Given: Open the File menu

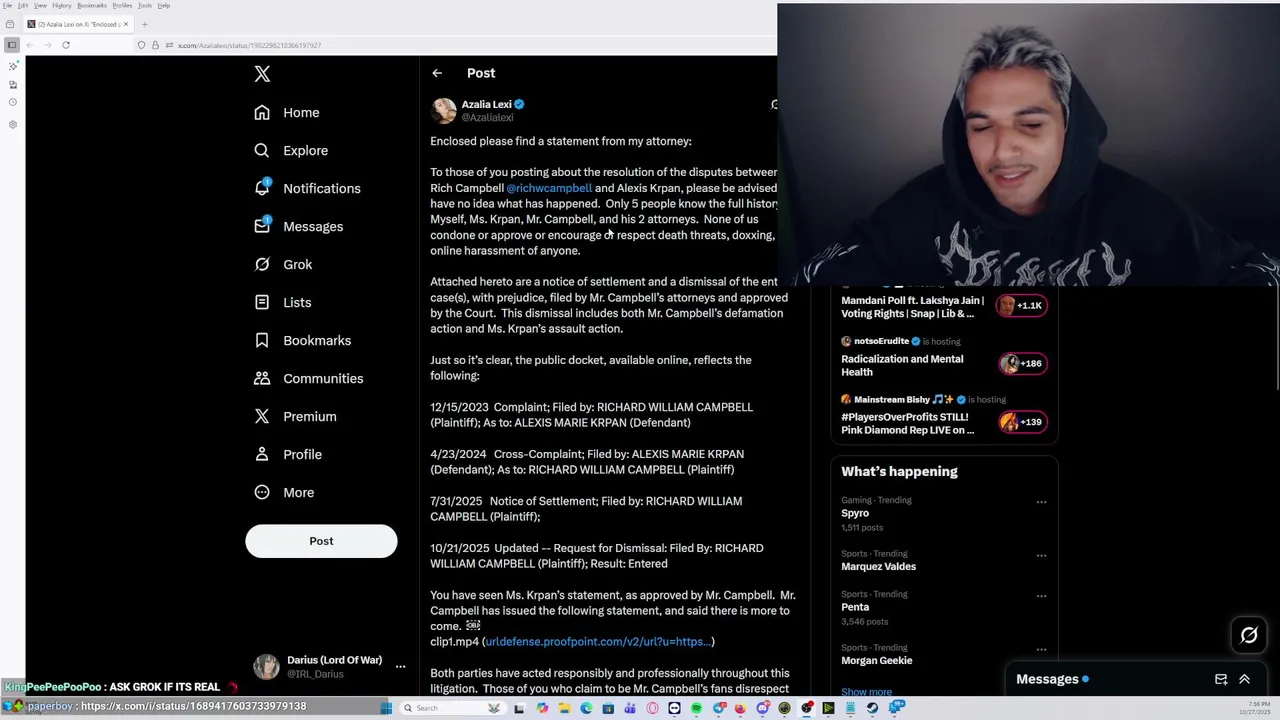Looking at the screenshot, I should coord(7,6).
